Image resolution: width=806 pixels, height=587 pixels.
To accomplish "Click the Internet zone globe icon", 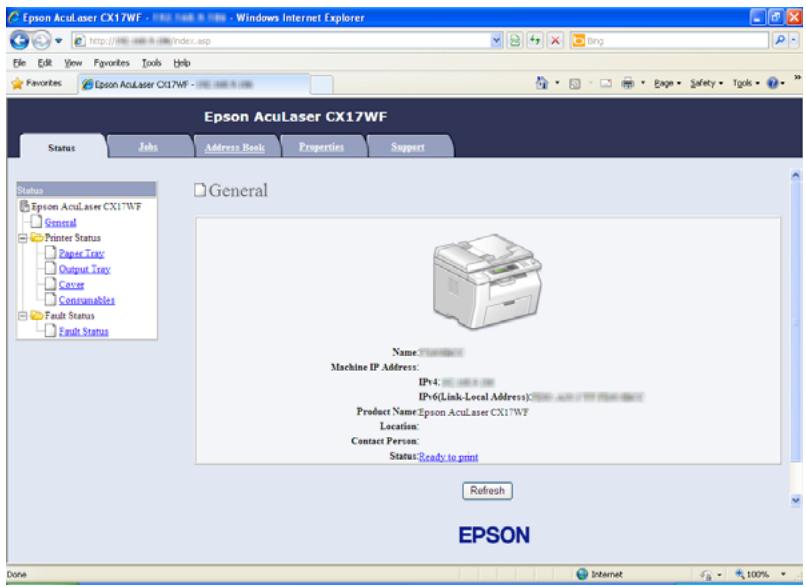I will [x=582, y=574].
